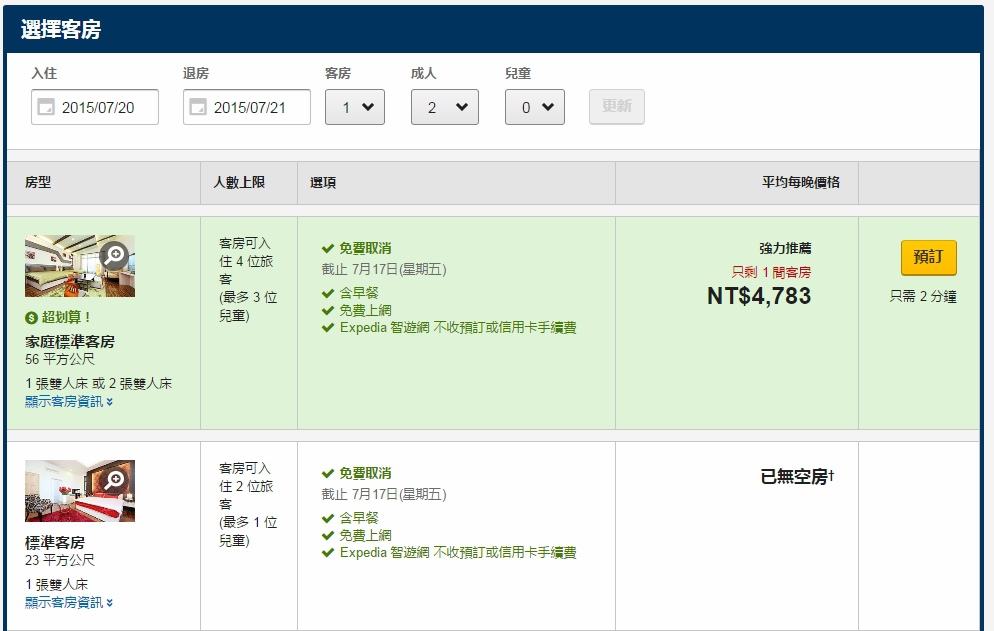The height and width of the screenshot is (631, 994).
Task: Click 標準客房 room name
Action: (55, 543)
